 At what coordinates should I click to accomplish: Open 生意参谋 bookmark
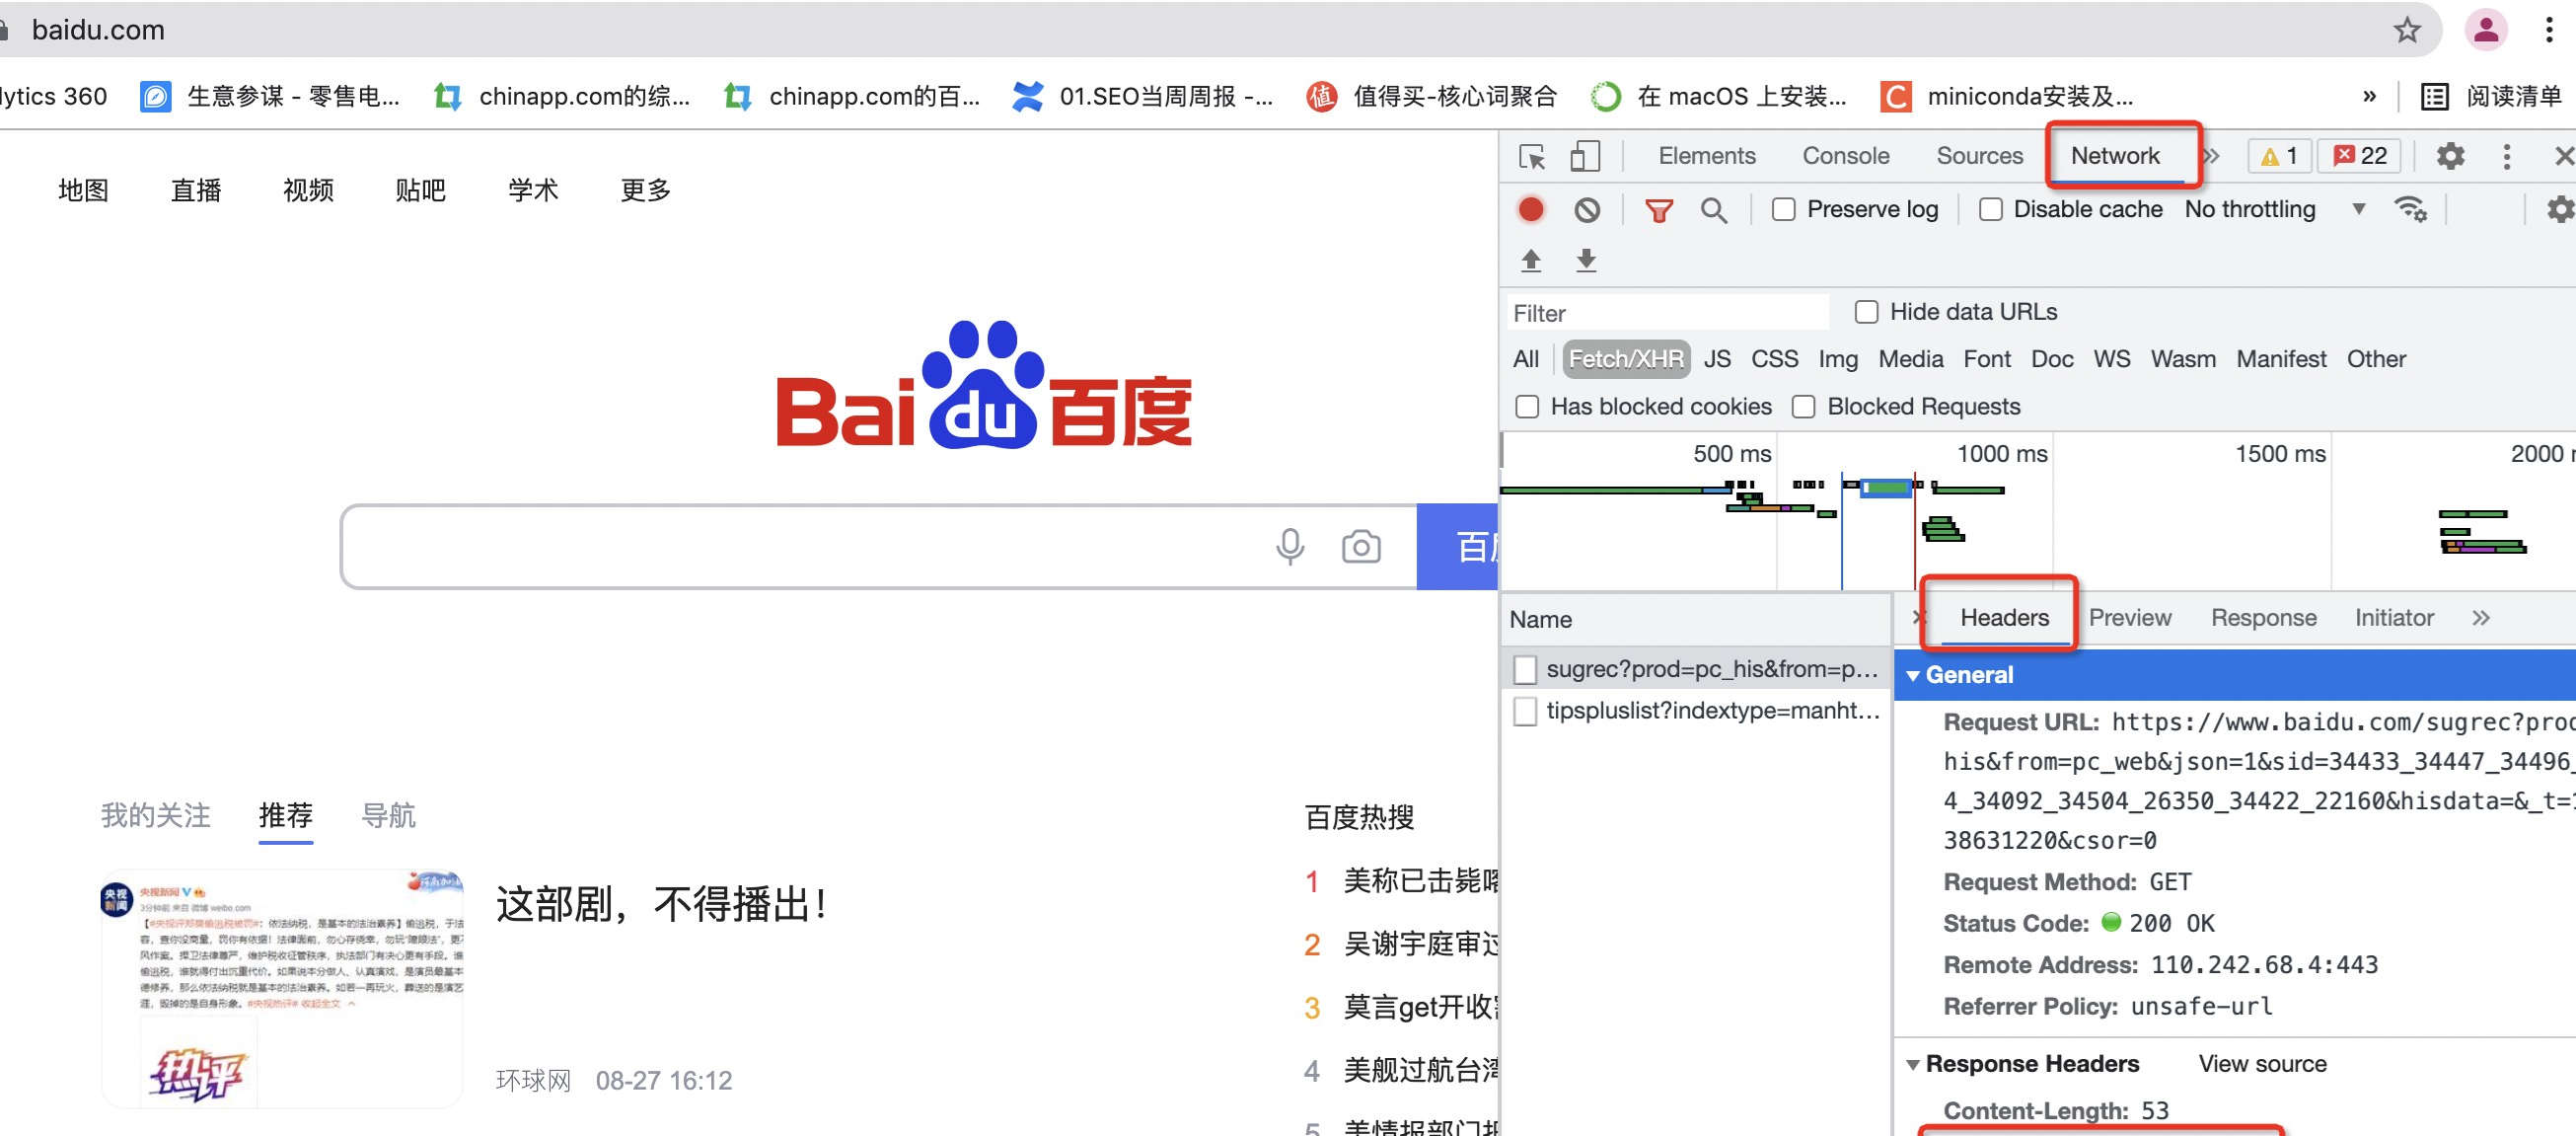[x=270, y=96]
